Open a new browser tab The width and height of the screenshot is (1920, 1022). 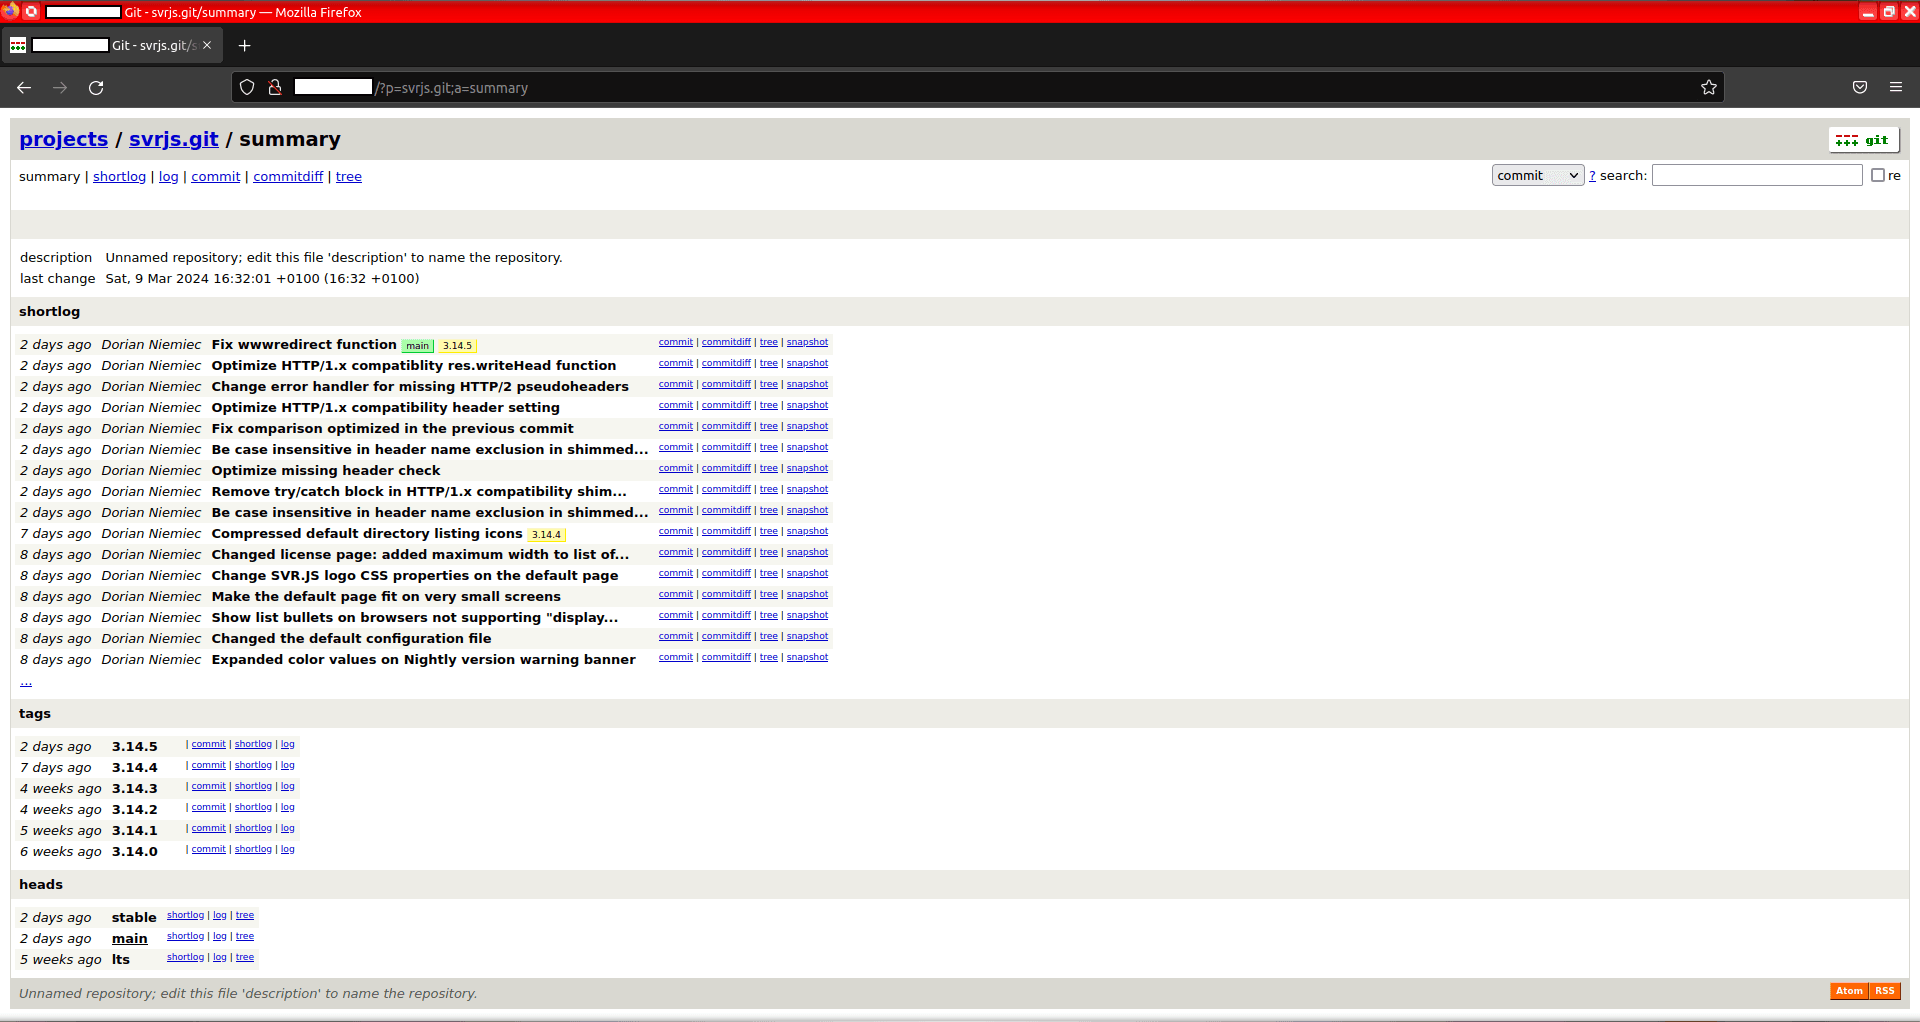[x=244, y=46]
